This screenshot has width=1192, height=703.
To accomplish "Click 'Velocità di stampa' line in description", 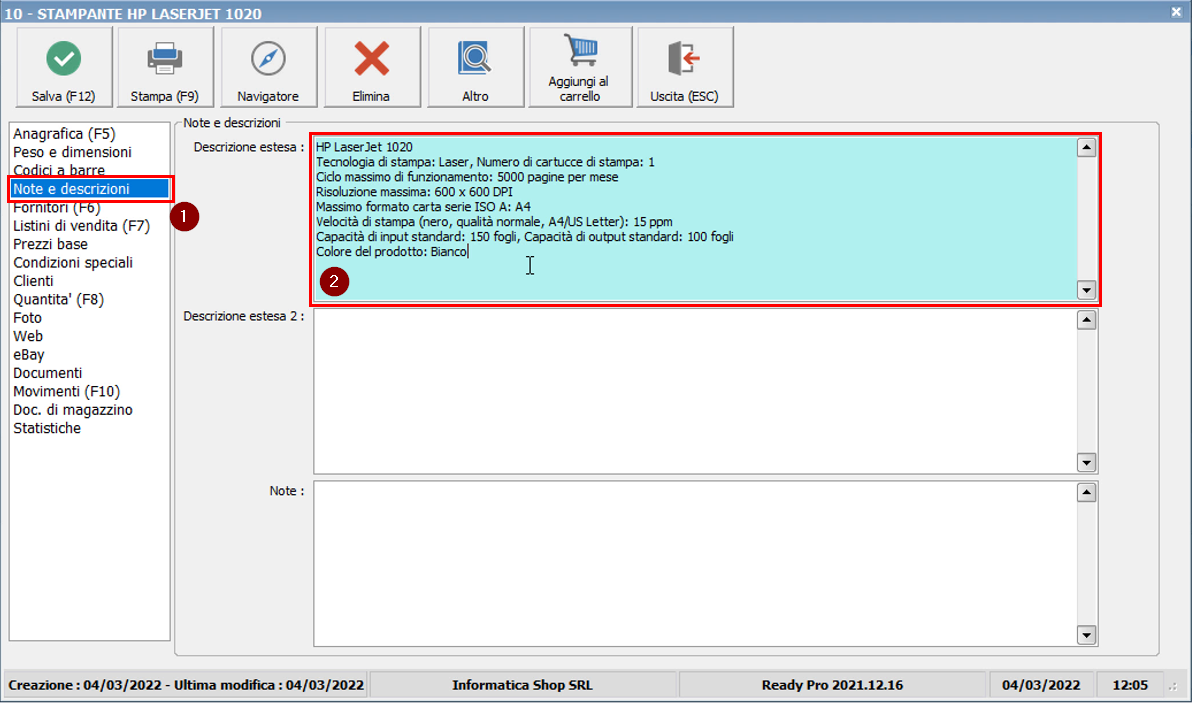I will 494,222.
